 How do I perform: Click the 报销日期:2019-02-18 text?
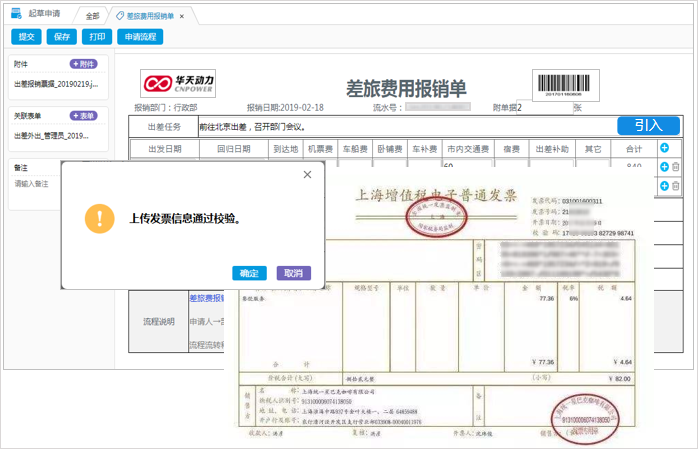pyautogui.click(x=285, y=107)
